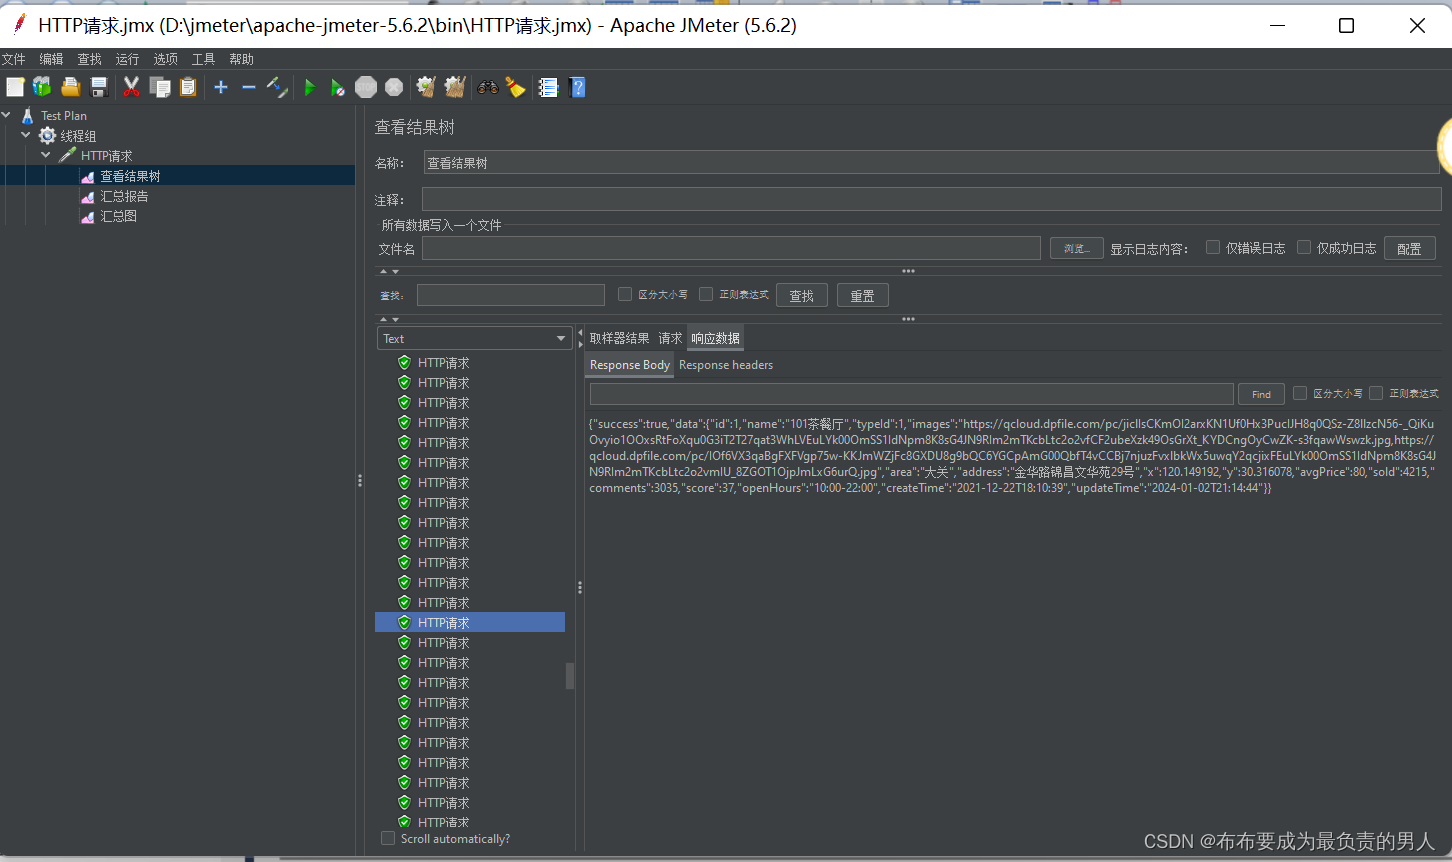The width and height of the screenshot is (1452, 862).
Task: Toggle 正则表达式 checkbox next to 查找 button
Action: coord(706,294)
